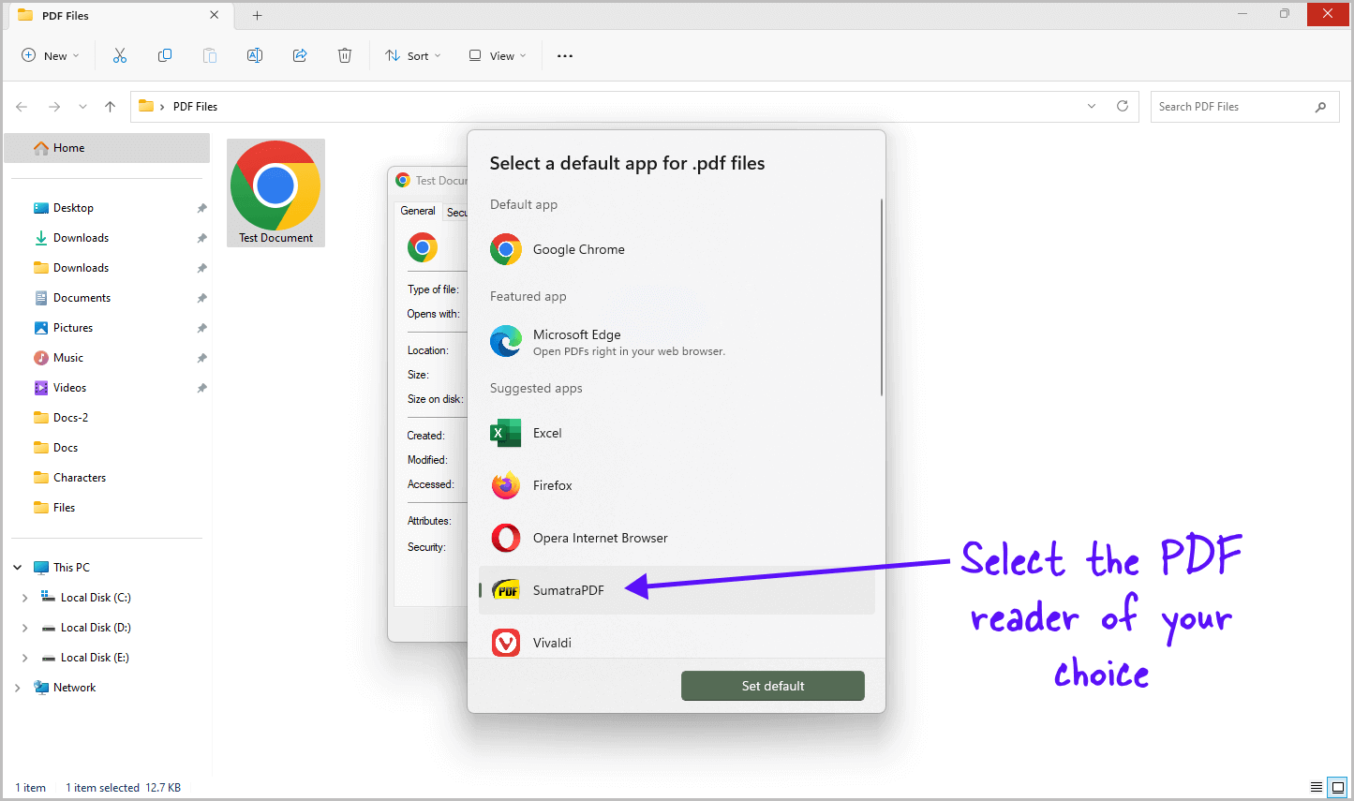Viewport: 1354px width, 801px height.
Task: Choose Opera Internet Browser
Action: (676, 538)
